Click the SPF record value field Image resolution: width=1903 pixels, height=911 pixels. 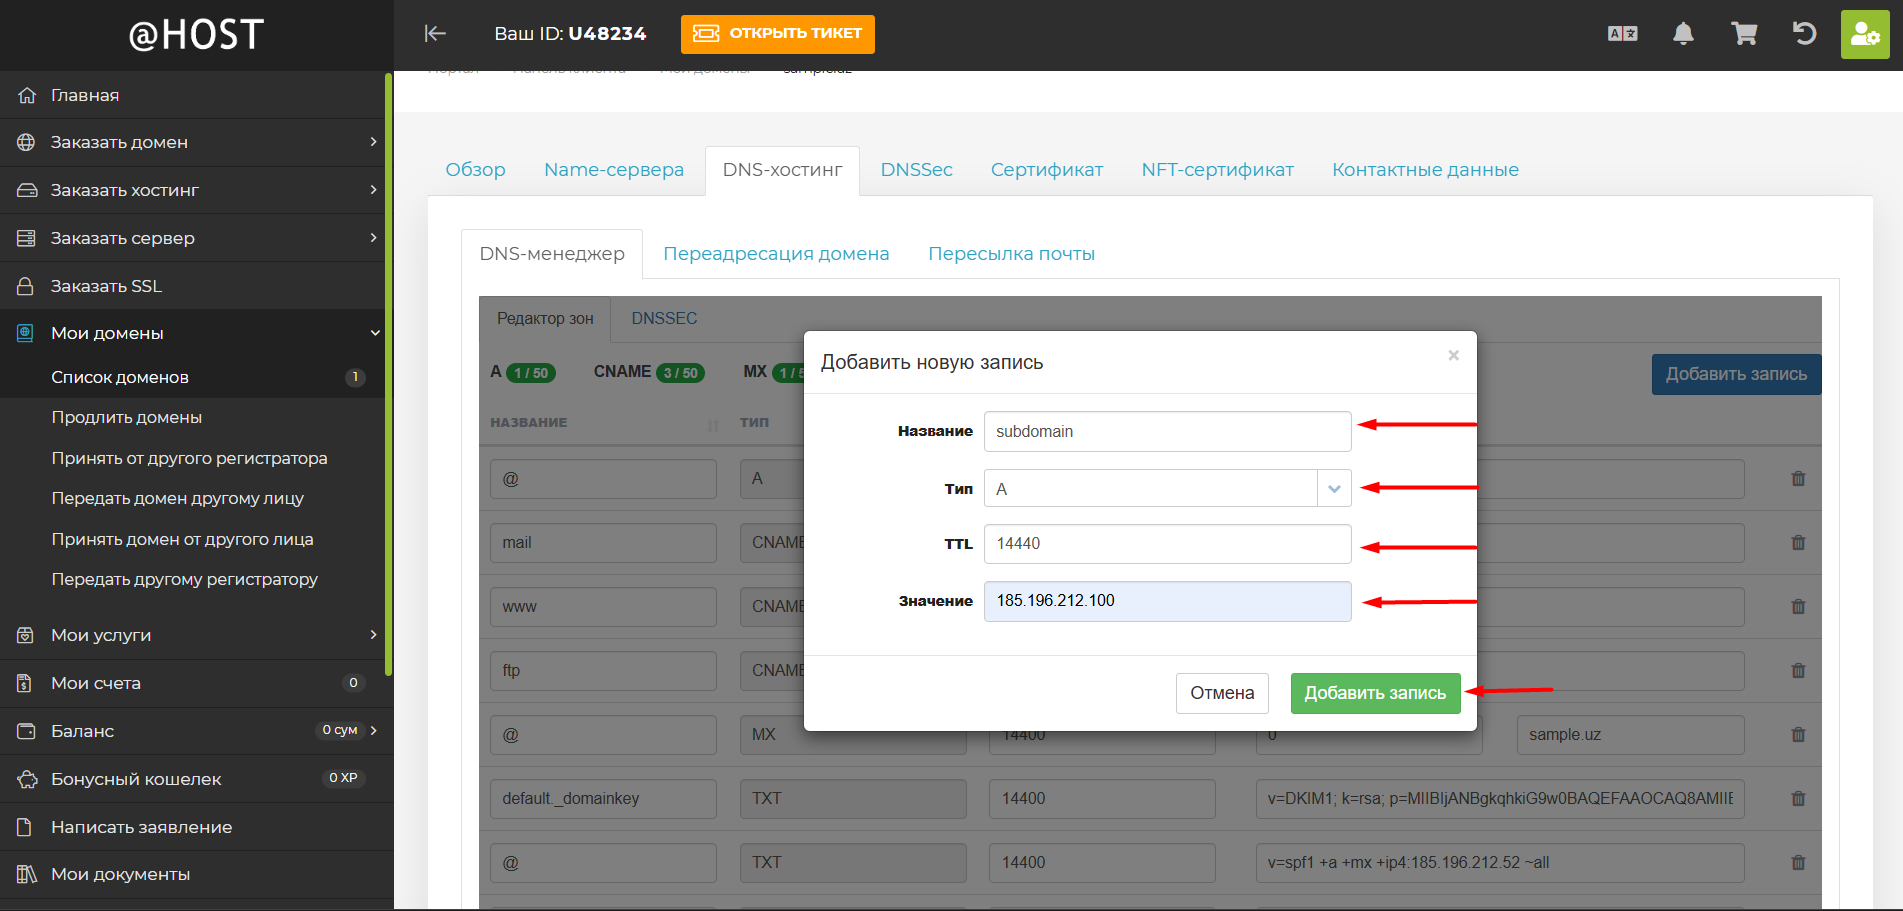coord(1500,863)
